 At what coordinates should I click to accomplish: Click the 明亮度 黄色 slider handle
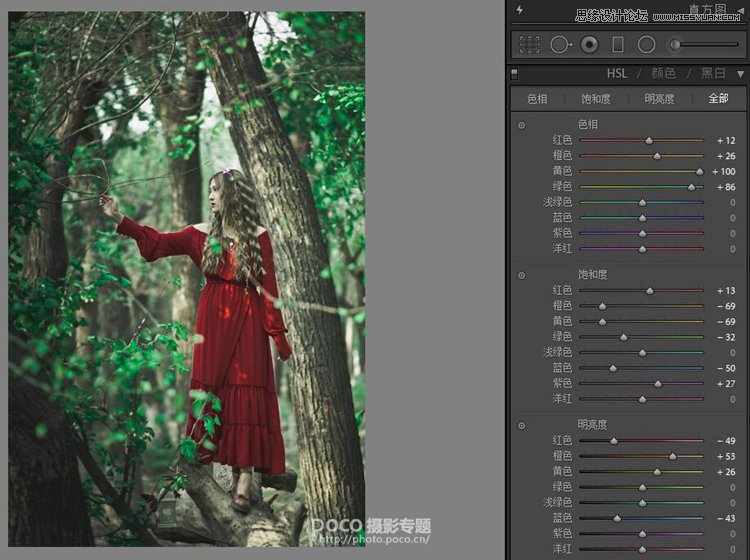[x=657, y=472]
